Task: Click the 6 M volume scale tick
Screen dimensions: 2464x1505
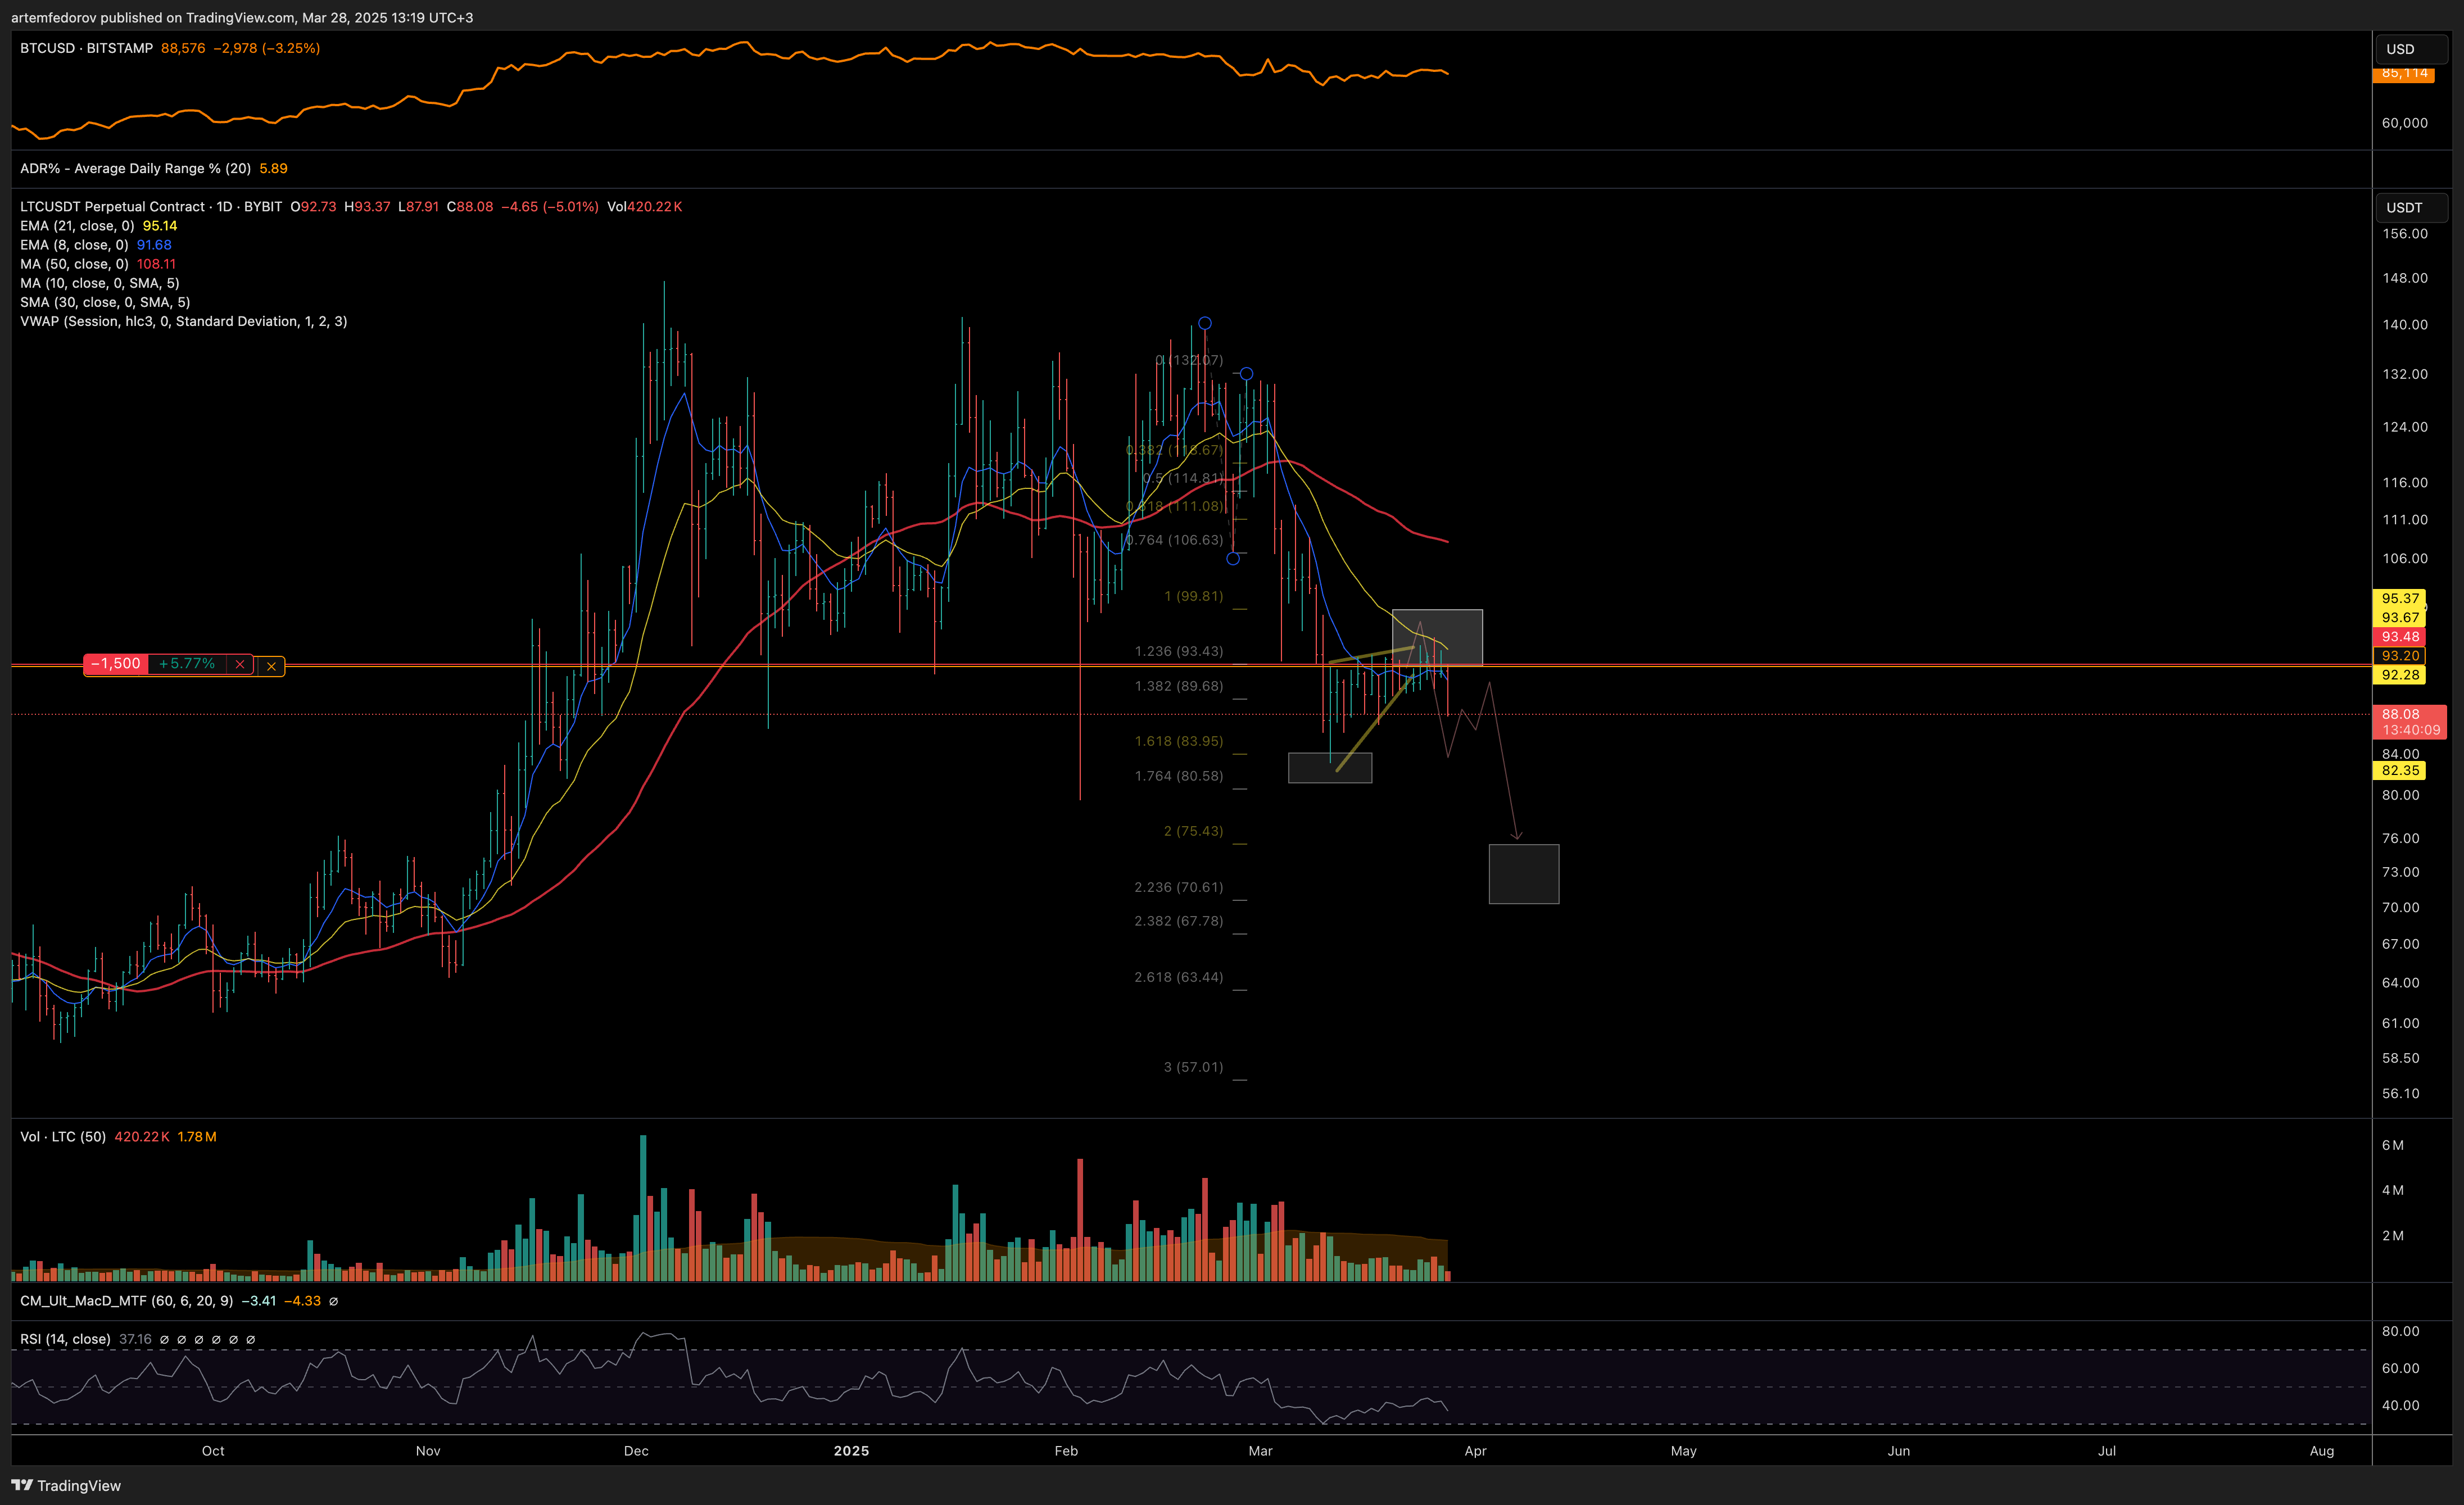Action: coord(2392,1145)
